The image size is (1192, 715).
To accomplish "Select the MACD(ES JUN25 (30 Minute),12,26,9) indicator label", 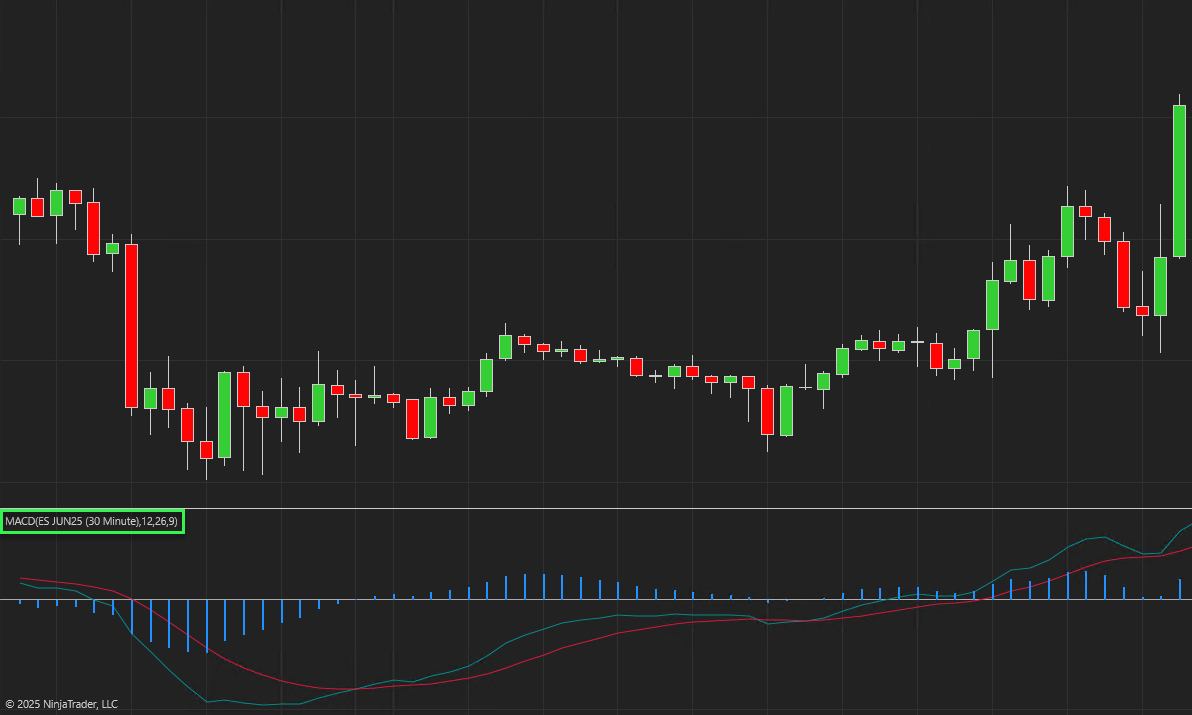I will coord(91,521).
